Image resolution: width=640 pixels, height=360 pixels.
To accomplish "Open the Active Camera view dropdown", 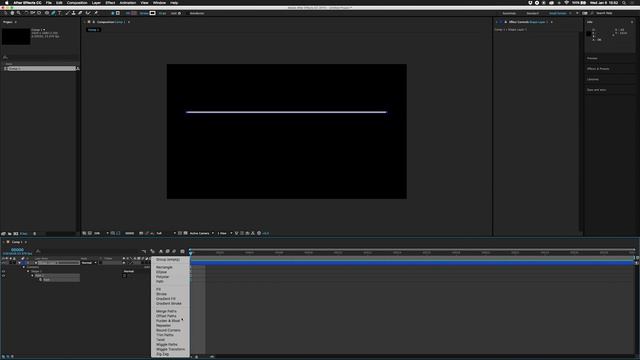I will click(x=201, y=233).
